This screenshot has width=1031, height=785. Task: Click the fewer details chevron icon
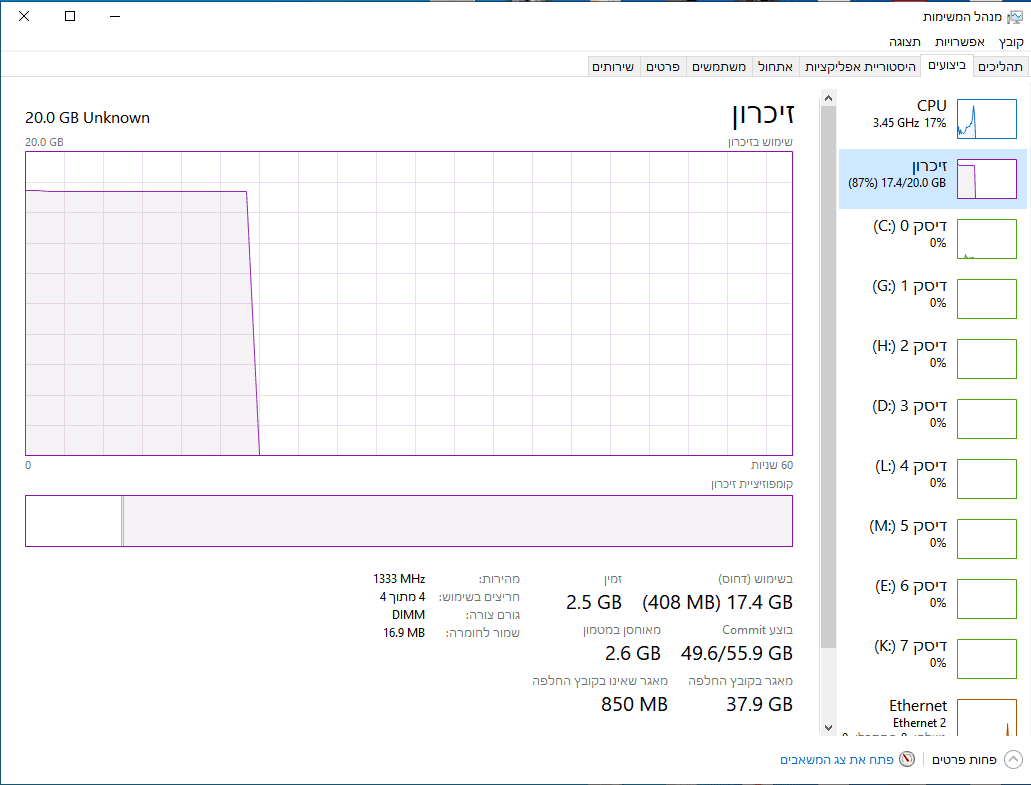(x=1013, y=759)
